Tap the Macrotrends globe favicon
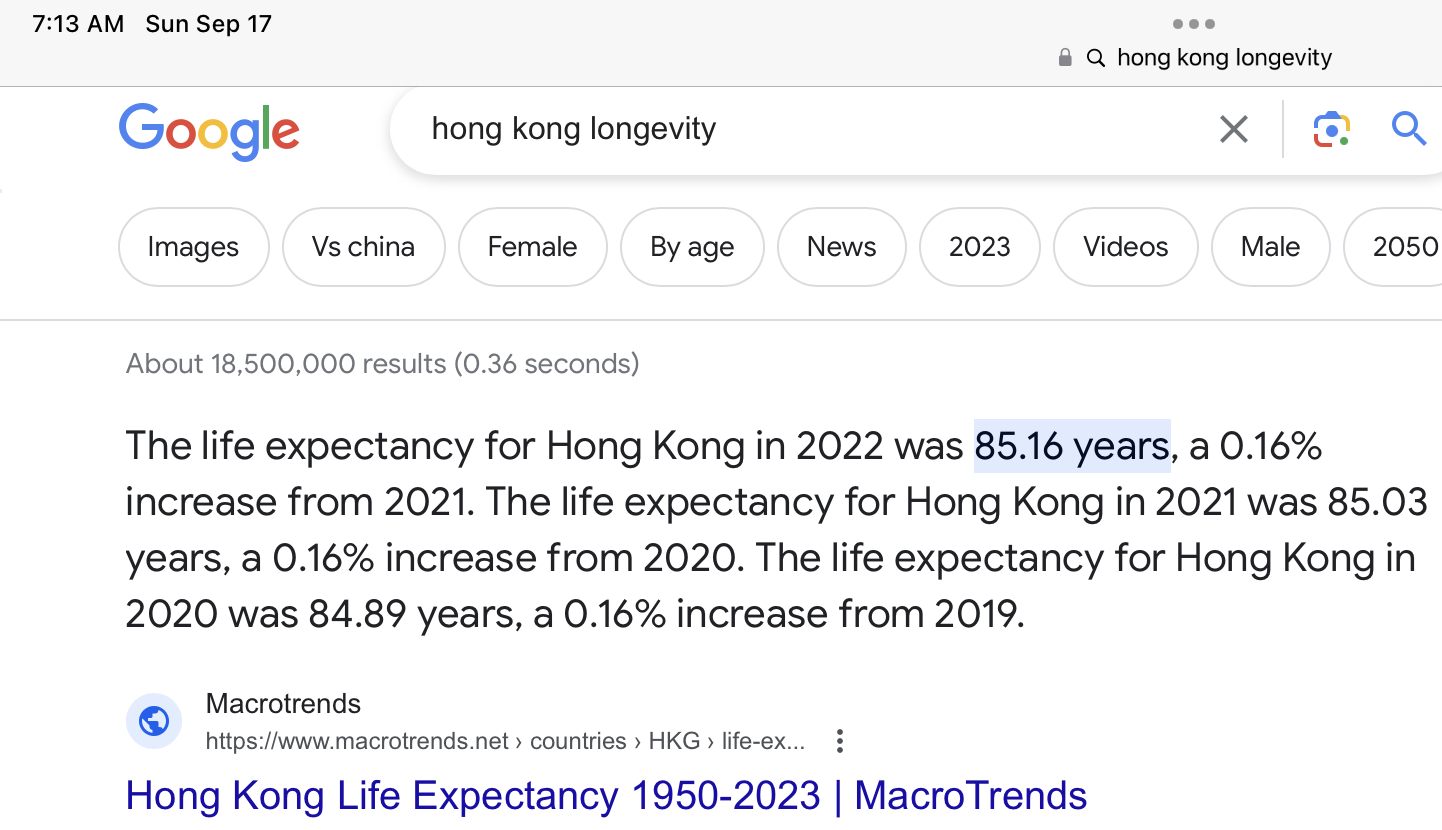 pyautogui.click(x=154, y=721)
